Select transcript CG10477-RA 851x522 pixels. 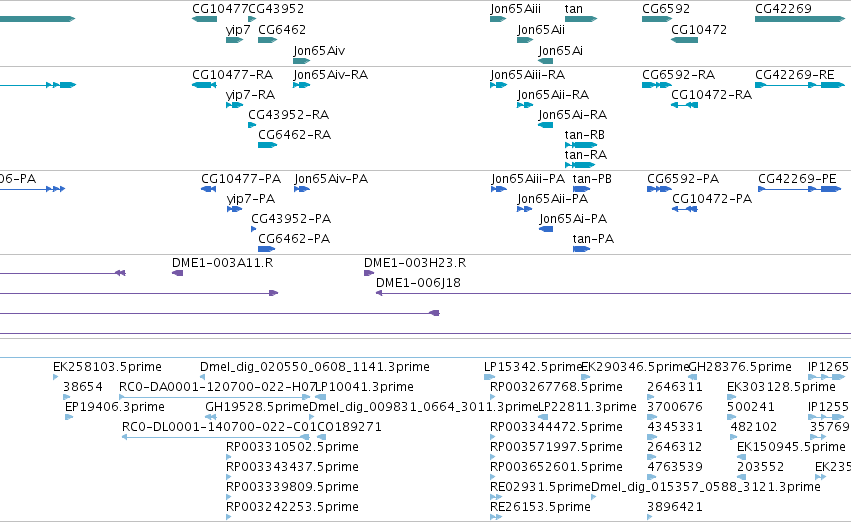click(205, 85)
